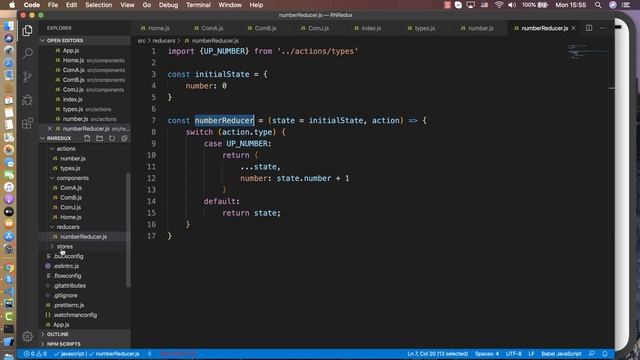Click src in the breadcrumb path
The width and height of the screenshot is (640, 360).
(142, 41)
